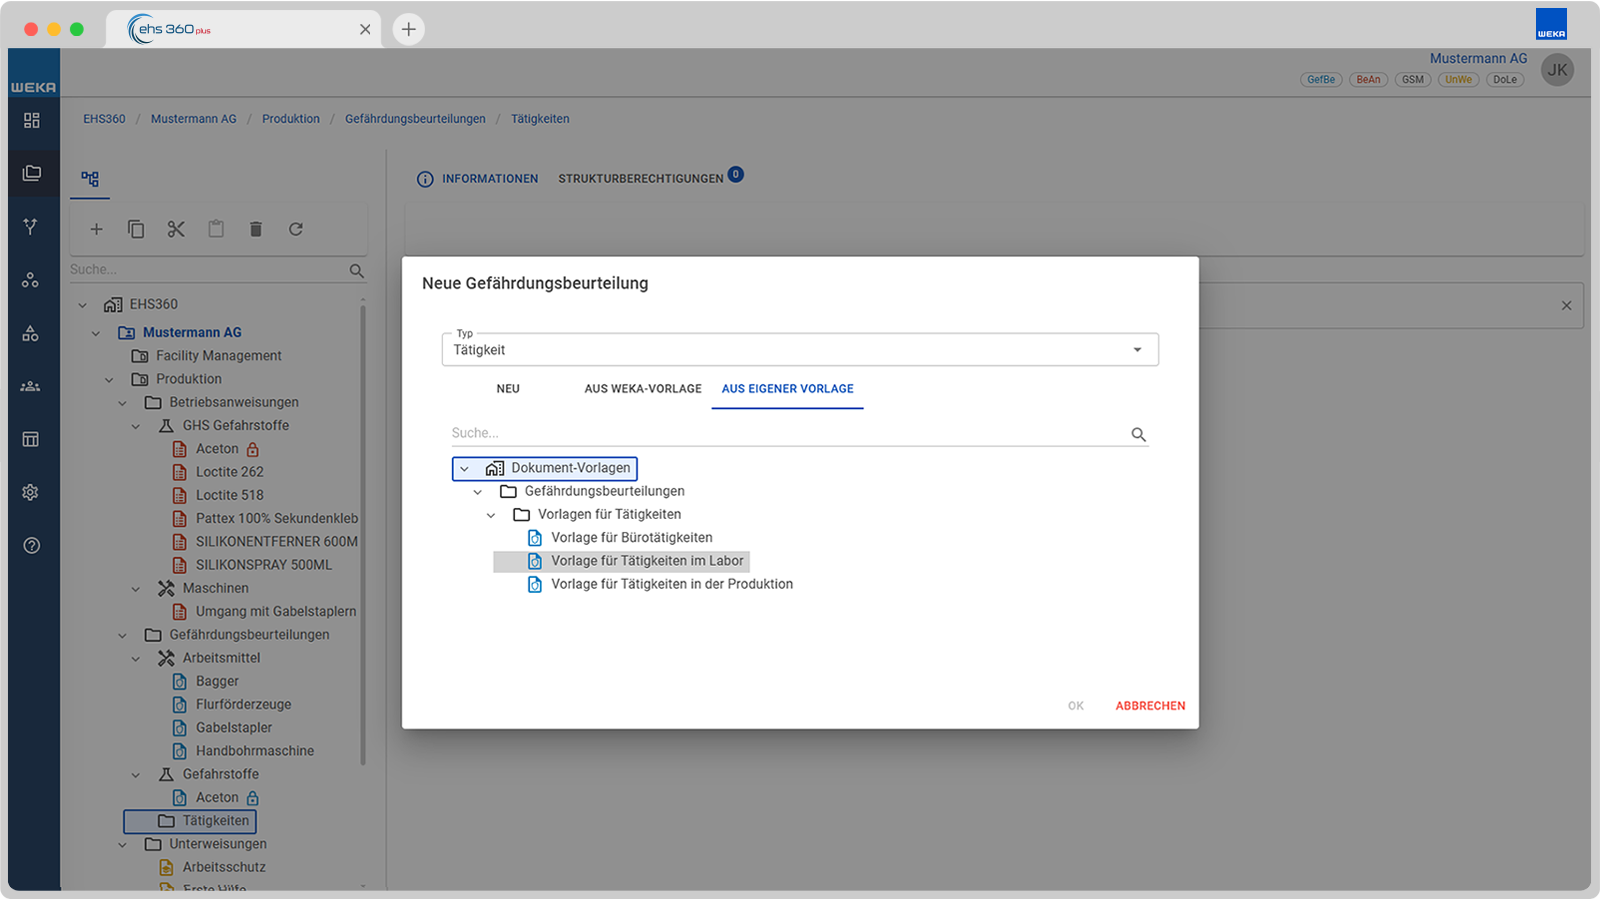Click the trash delete icon
Image resolution: width=1600 pixels, height=900 pixels.
point(256,229)
